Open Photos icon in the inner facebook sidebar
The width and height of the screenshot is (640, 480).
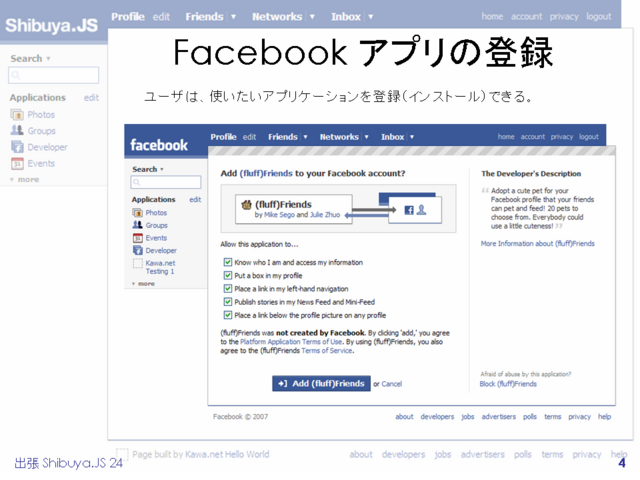137,213
